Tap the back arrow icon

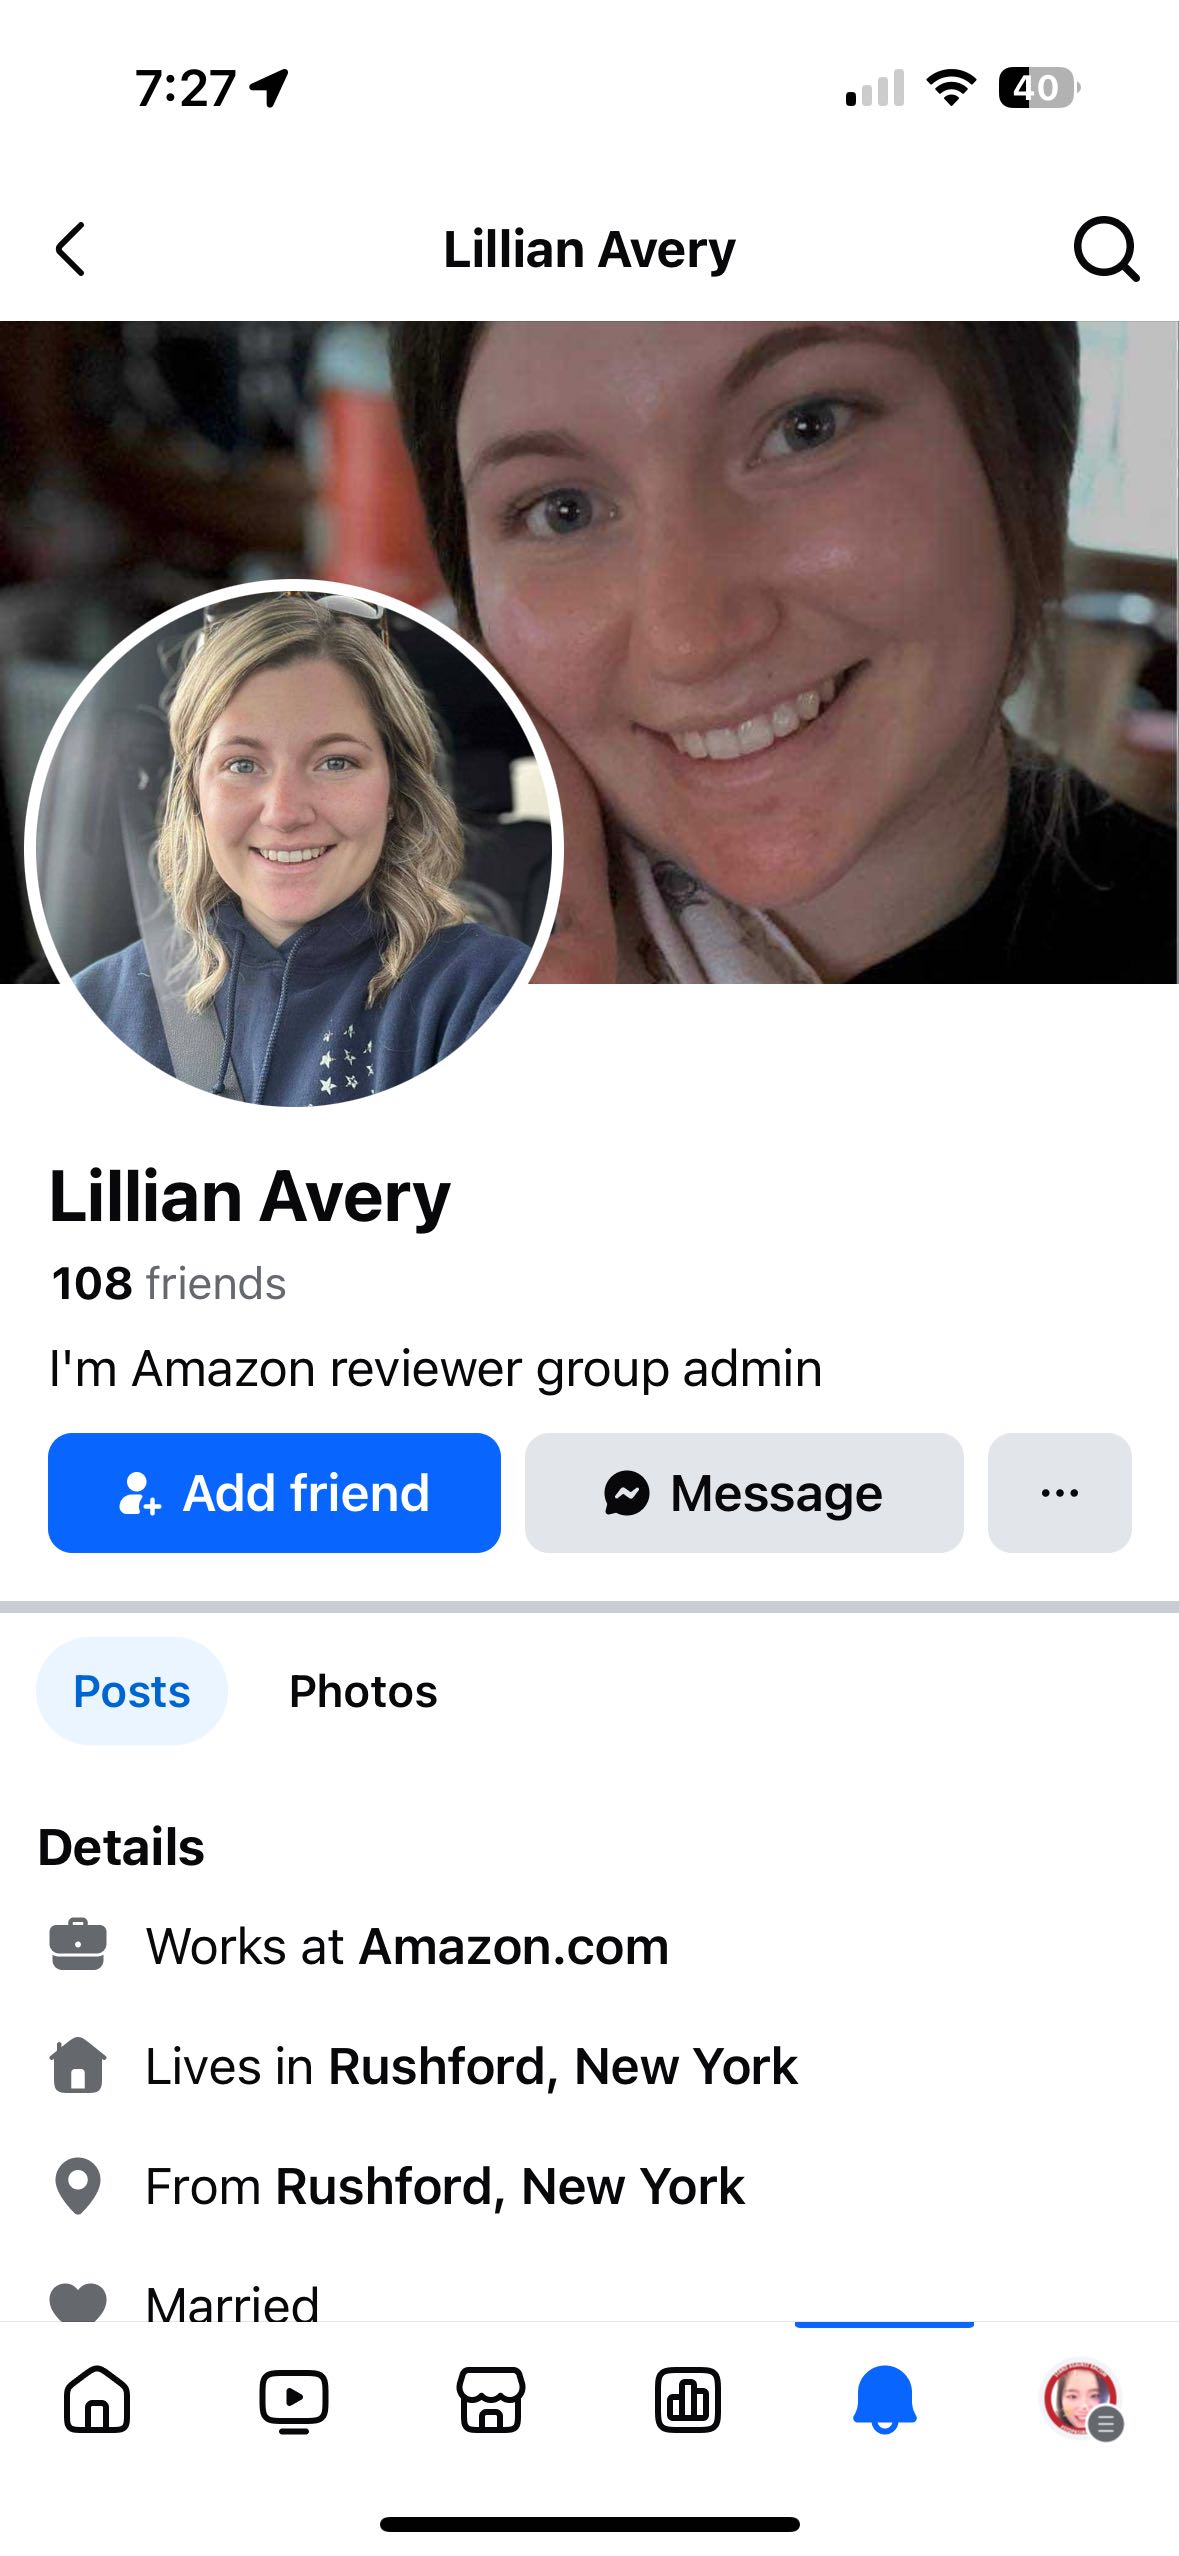click(x=70, y=249)
